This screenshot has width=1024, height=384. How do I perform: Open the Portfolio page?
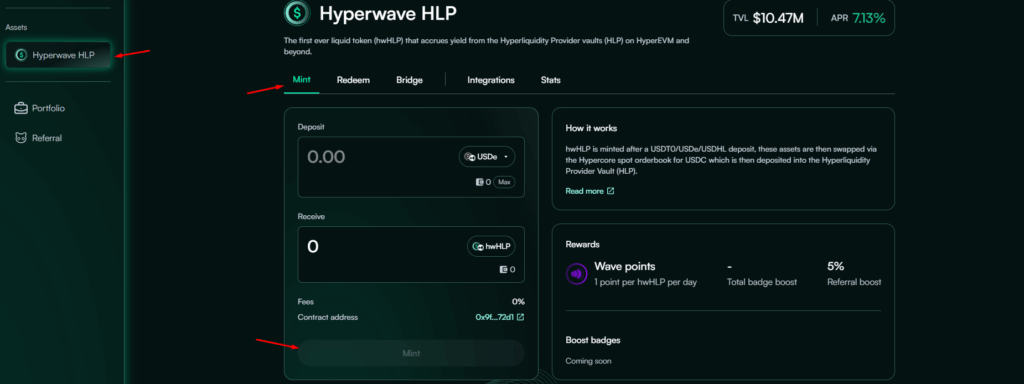[39, 108]
